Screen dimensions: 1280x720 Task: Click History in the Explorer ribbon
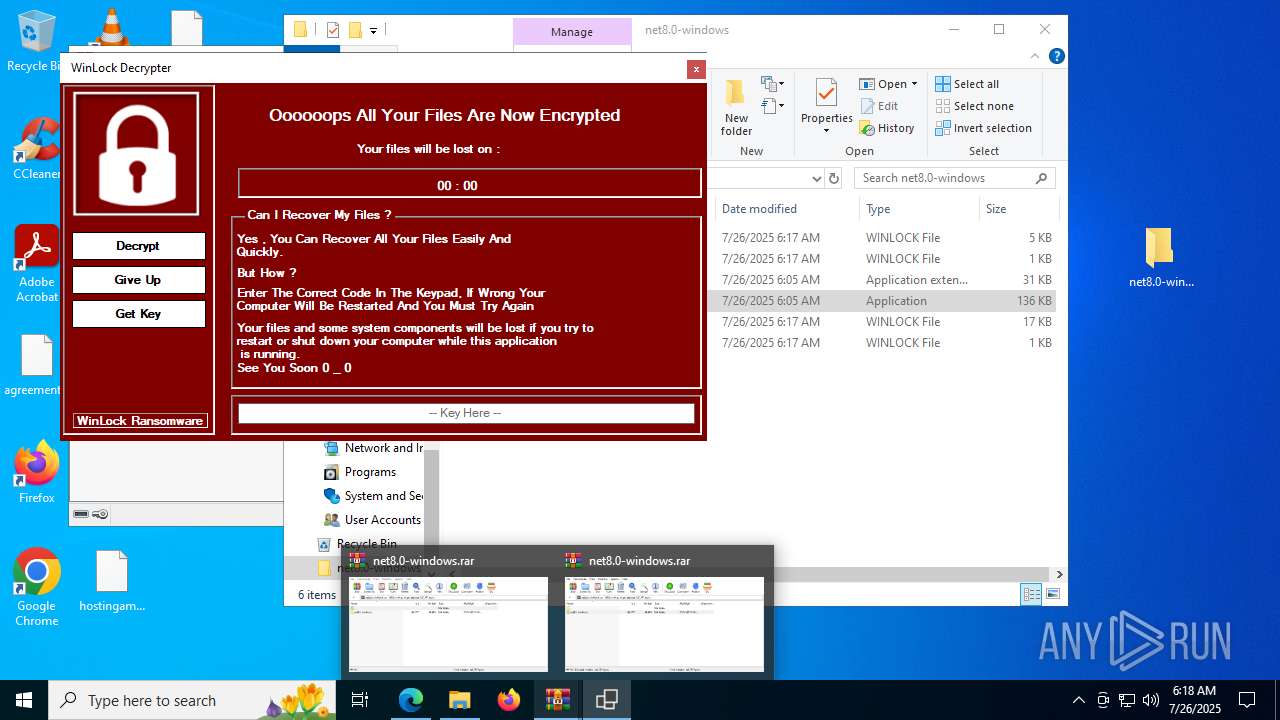pos(887,128)
